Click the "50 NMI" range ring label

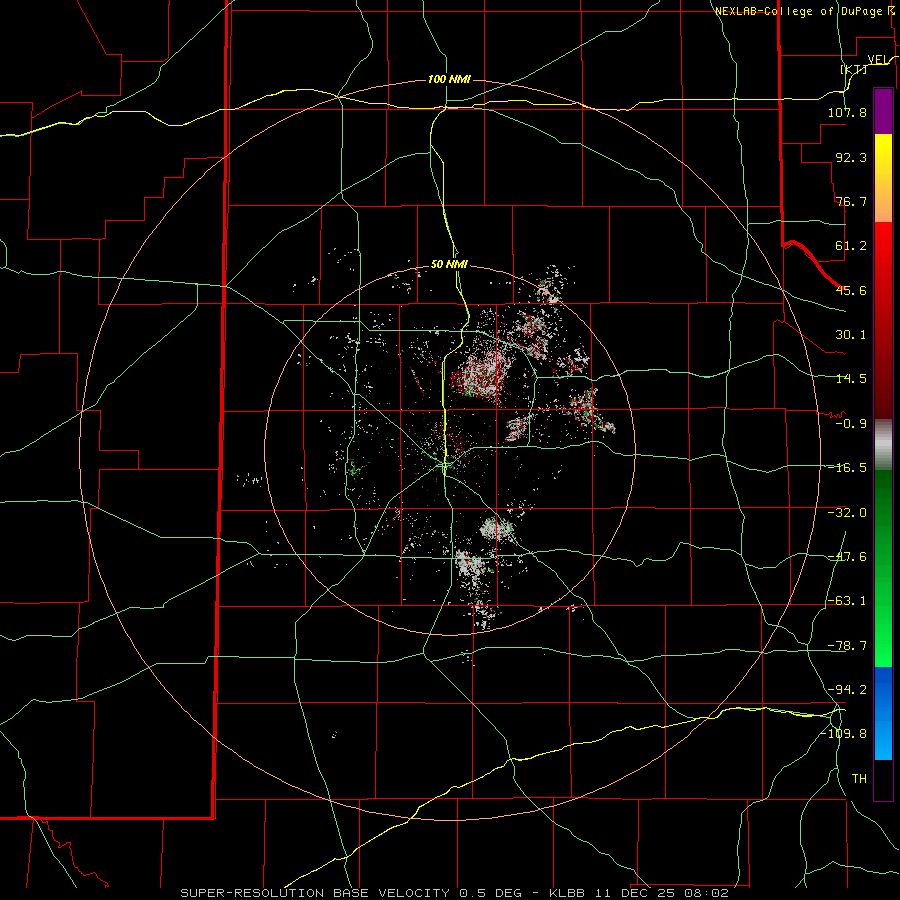click(x=449, y=264)
